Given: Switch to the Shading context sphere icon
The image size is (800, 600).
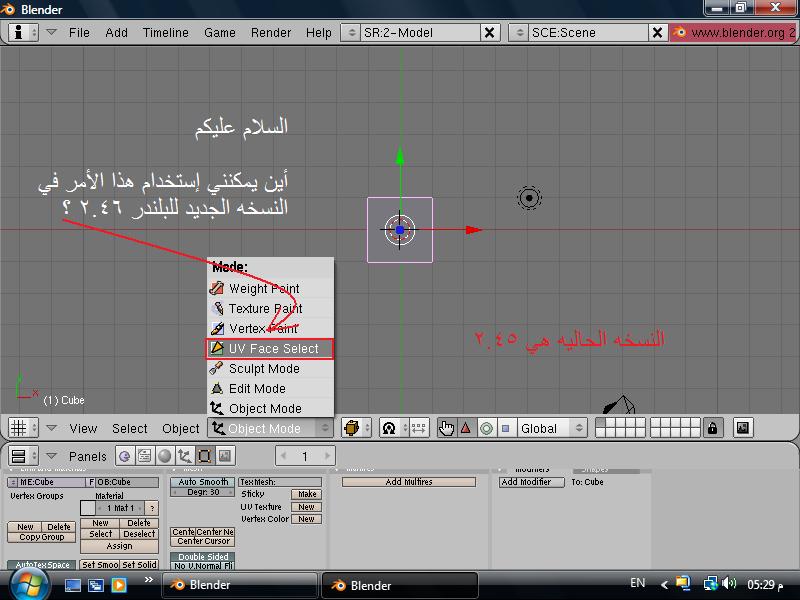Looking at the screenshot, I should coord(165,456).
